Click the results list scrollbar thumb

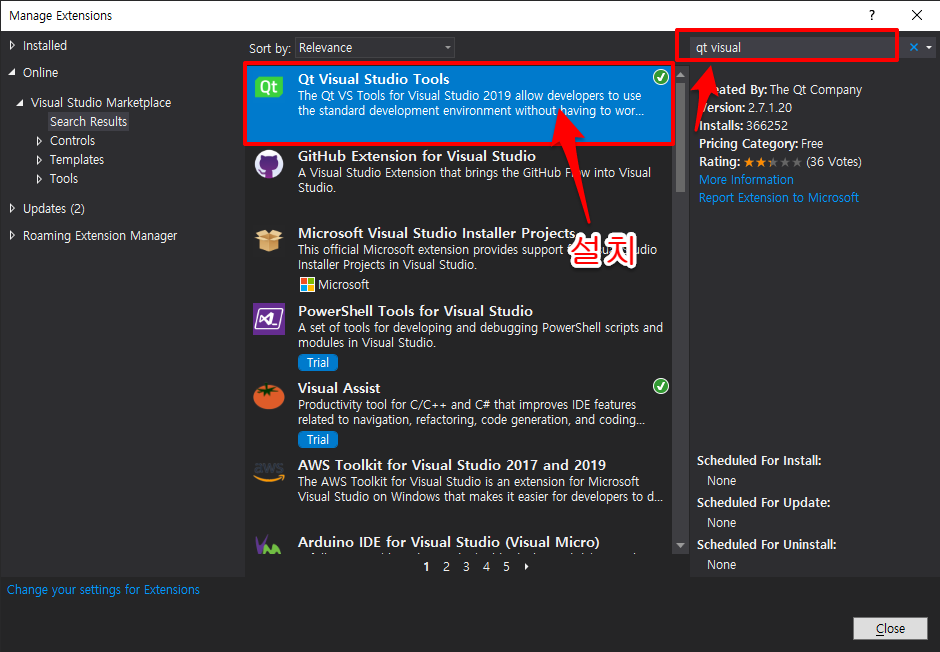click(x=680, y=137)
